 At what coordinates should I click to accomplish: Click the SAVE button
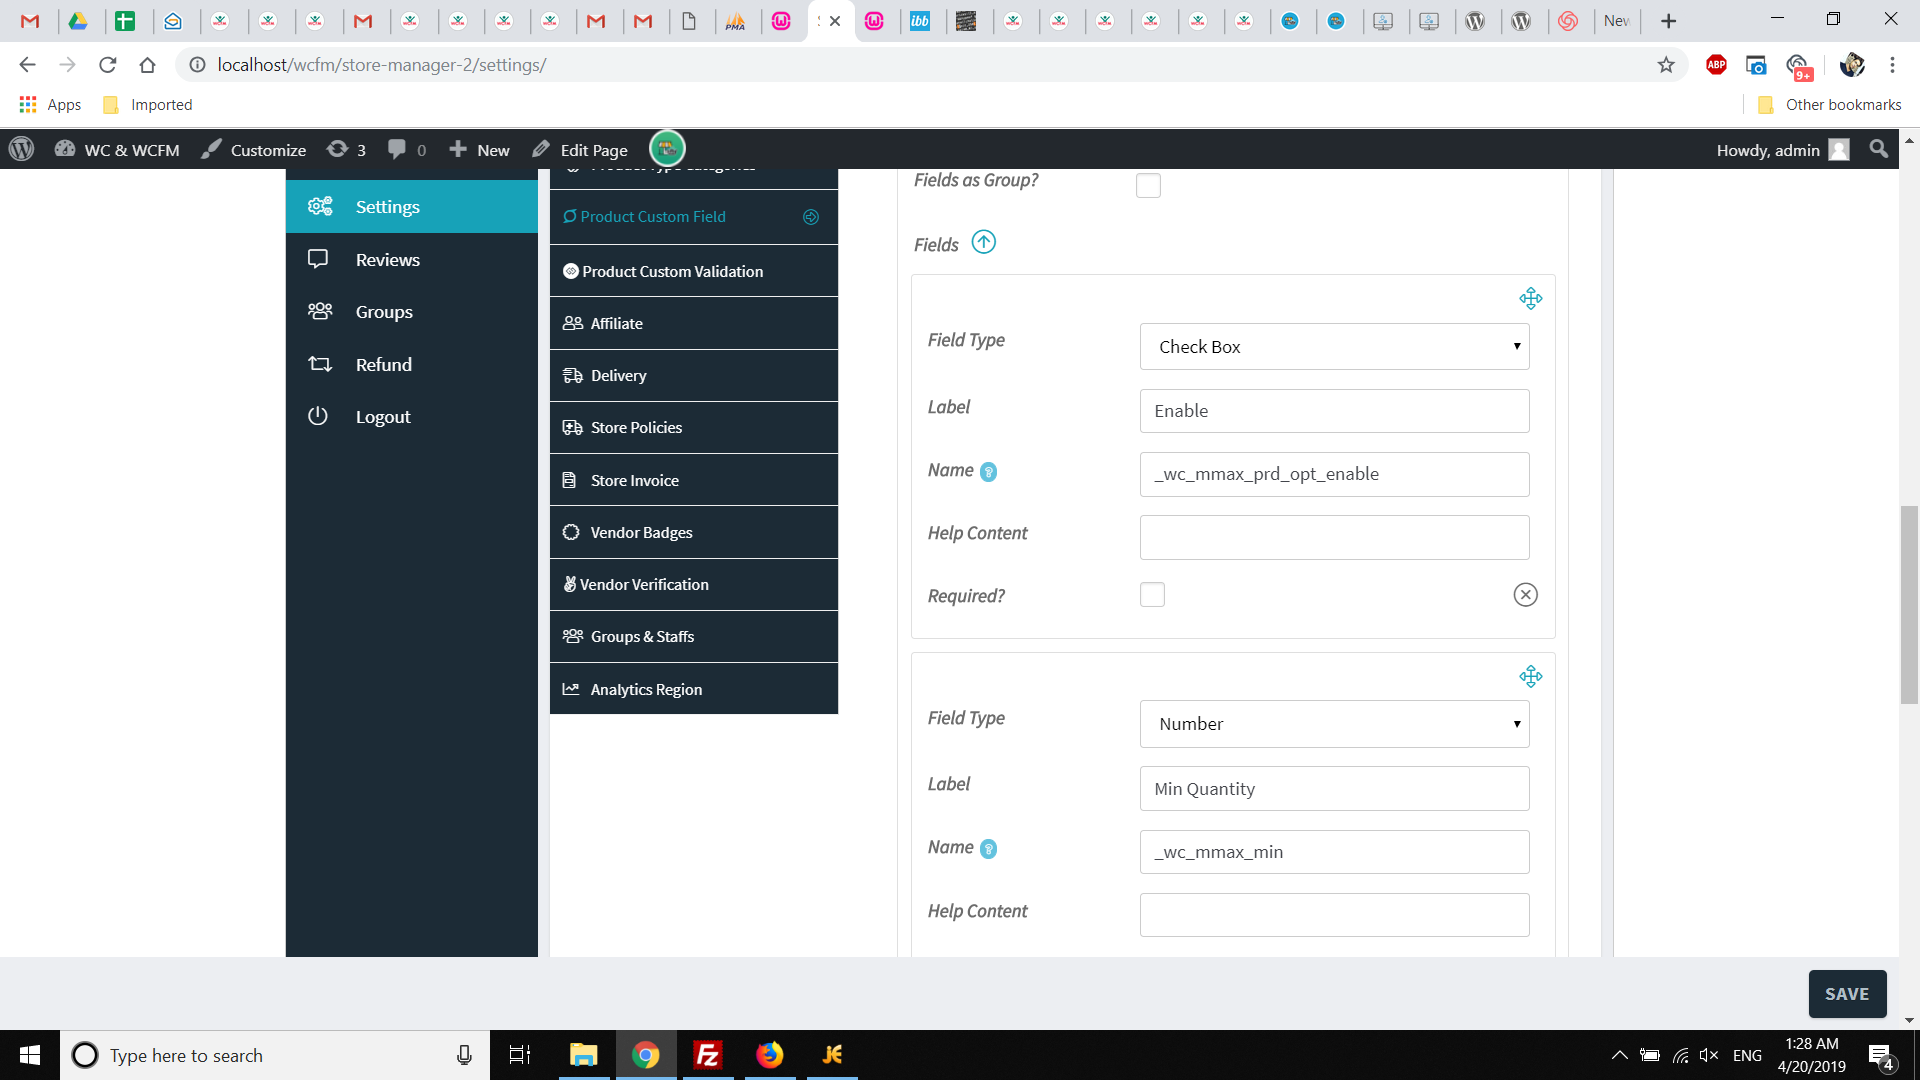point(1847,994)
